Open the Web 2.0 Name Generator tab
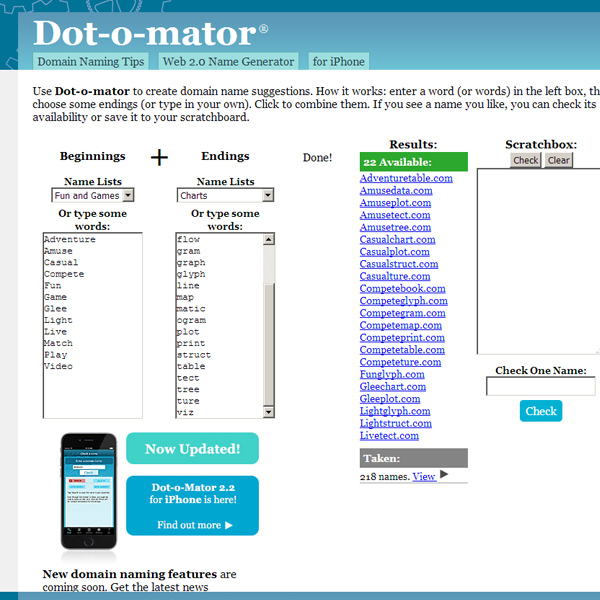Viewport: 600px width, 600px height. pyautogui.click(x=228, y=61)
